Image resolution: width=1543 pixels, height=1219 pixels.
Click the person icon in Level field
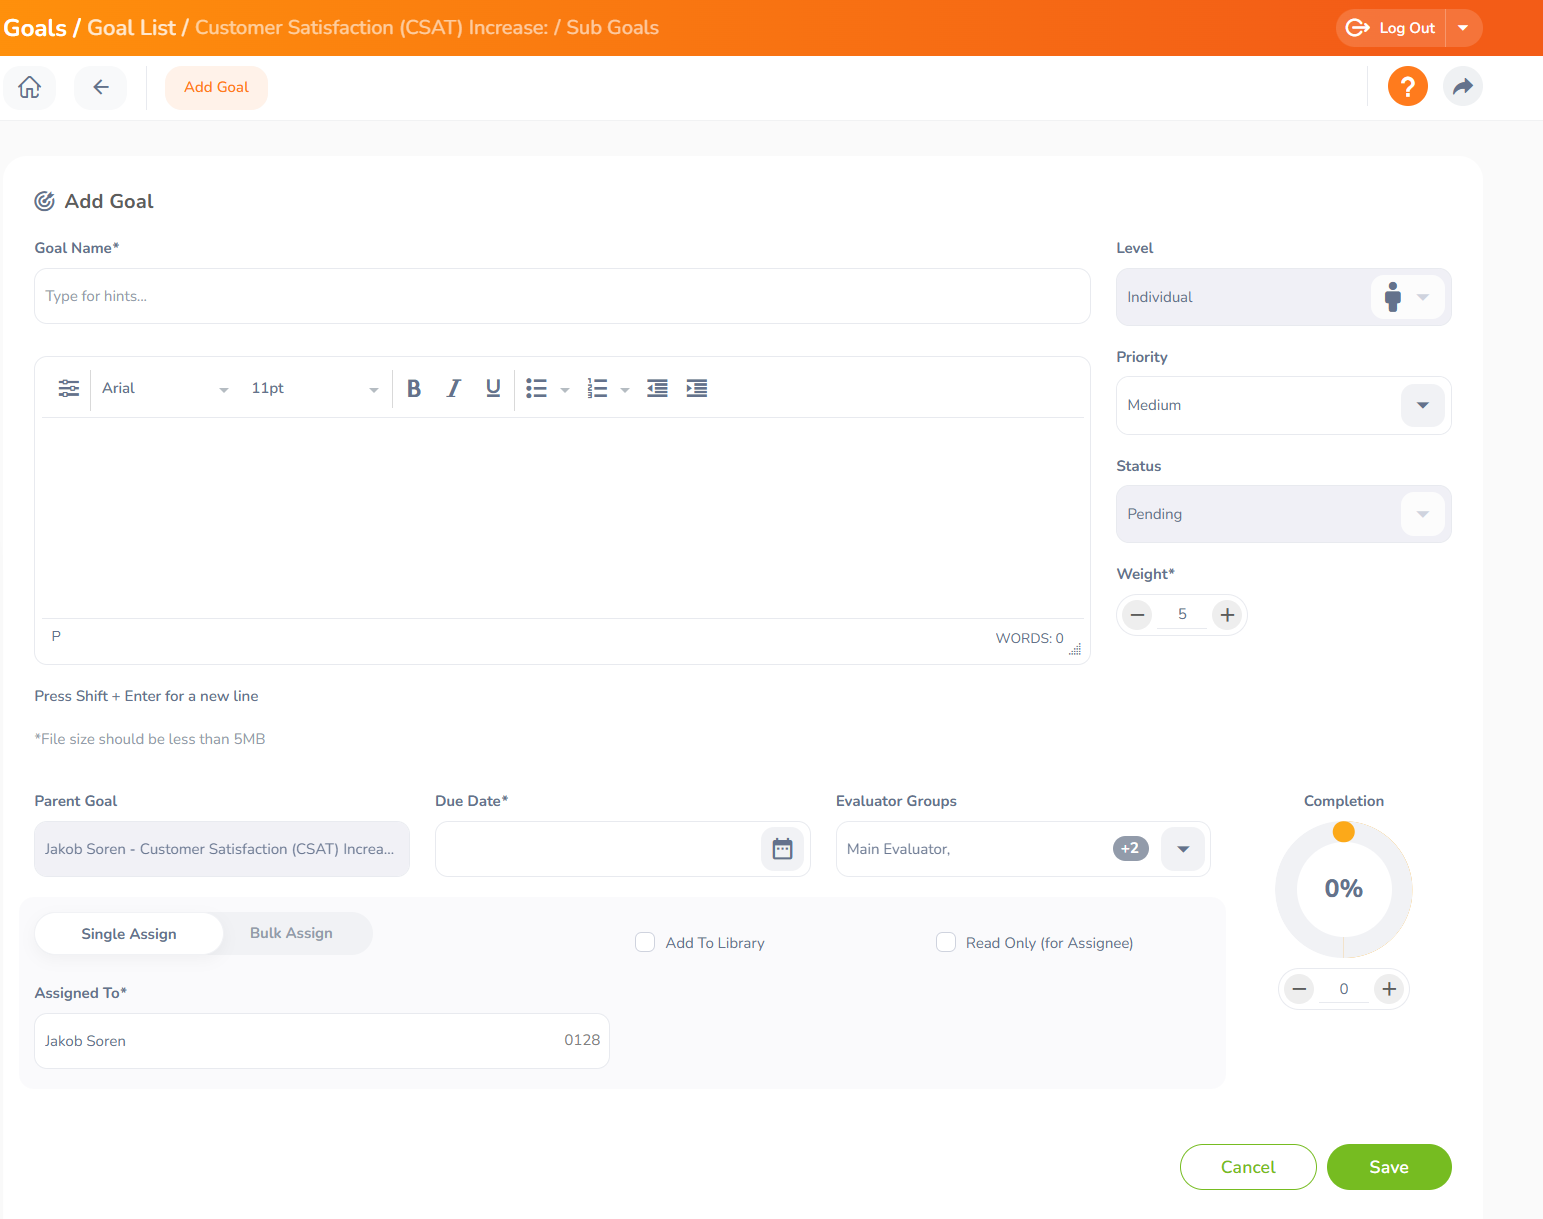1392,297
